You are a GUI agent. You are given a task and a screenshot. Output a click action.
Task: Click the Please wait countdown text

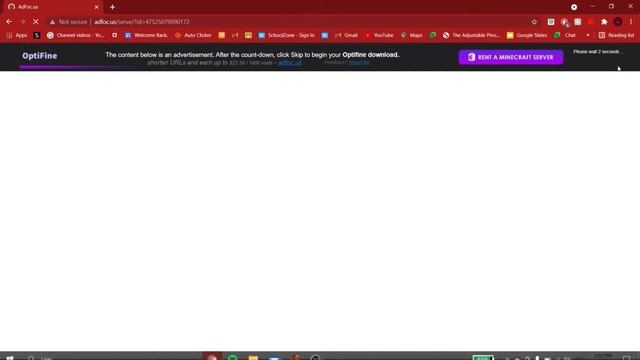coord(598,52)
